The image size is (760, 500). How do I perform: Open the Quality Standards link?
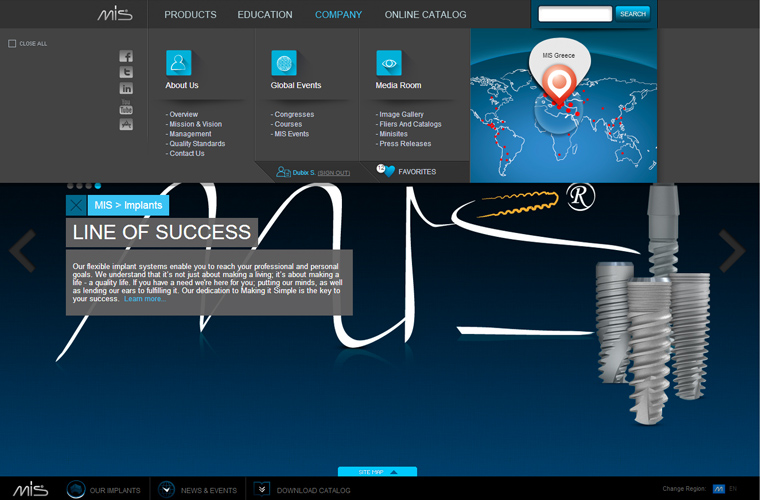[195, 143]
